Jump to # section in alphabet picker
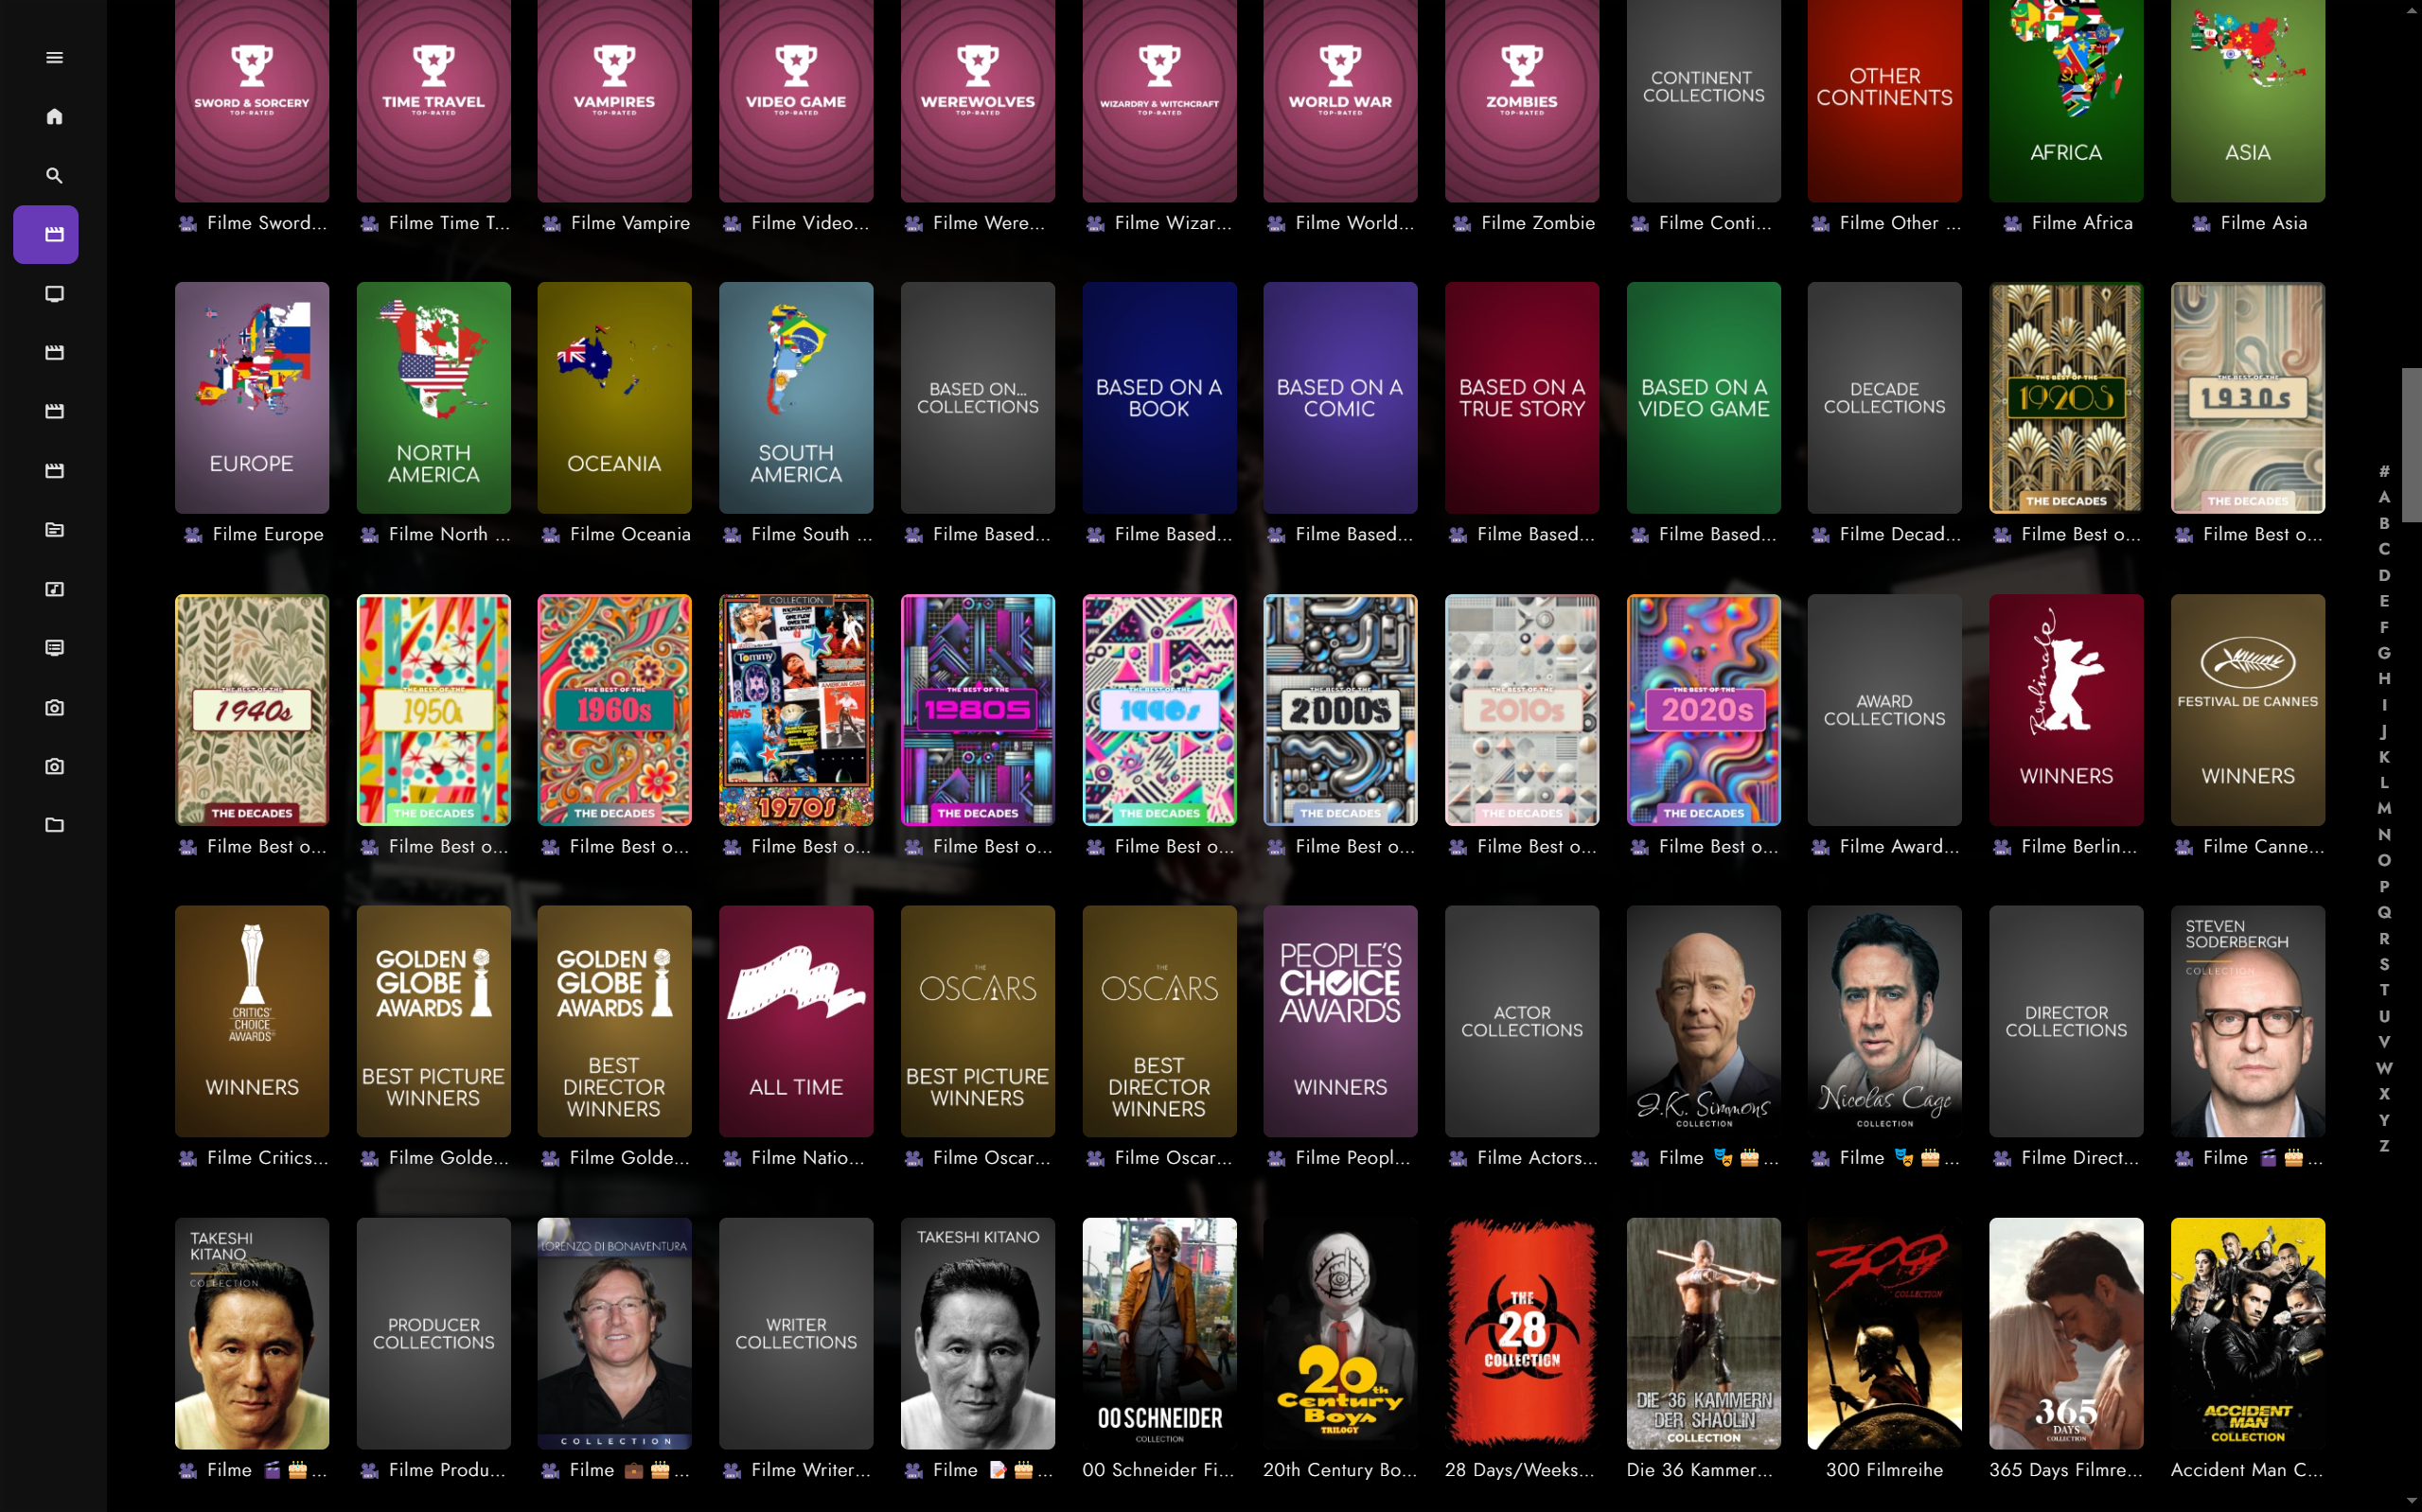 click(2384, 471)
